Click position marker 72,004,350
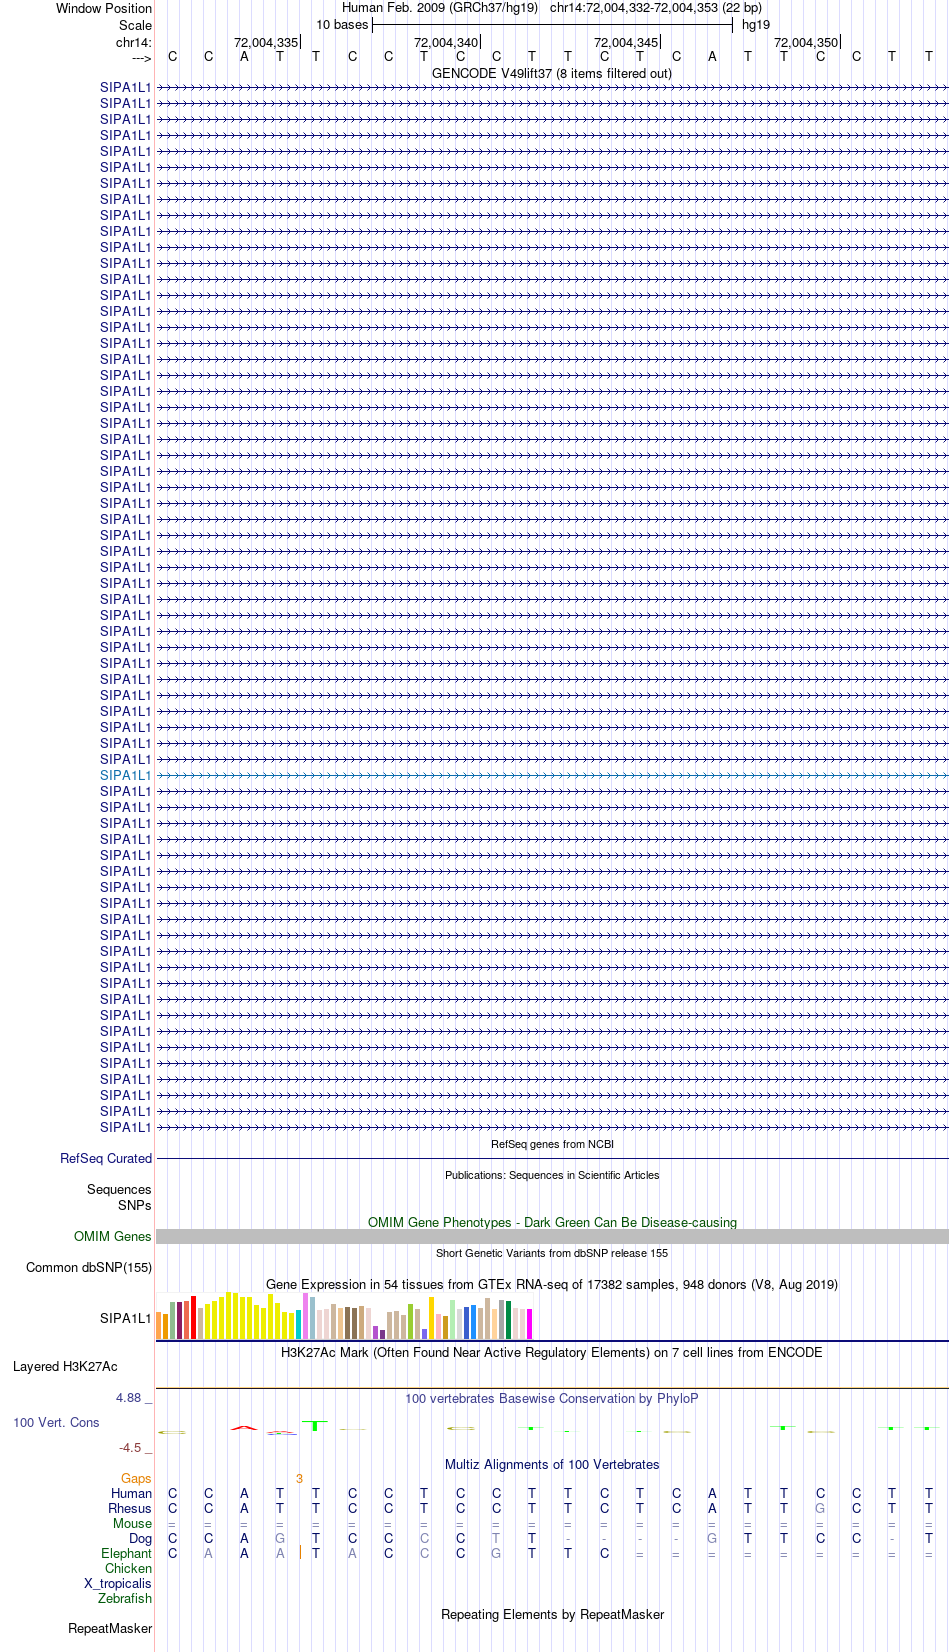Screen dimensions: 950x1652 click(806, 43)
